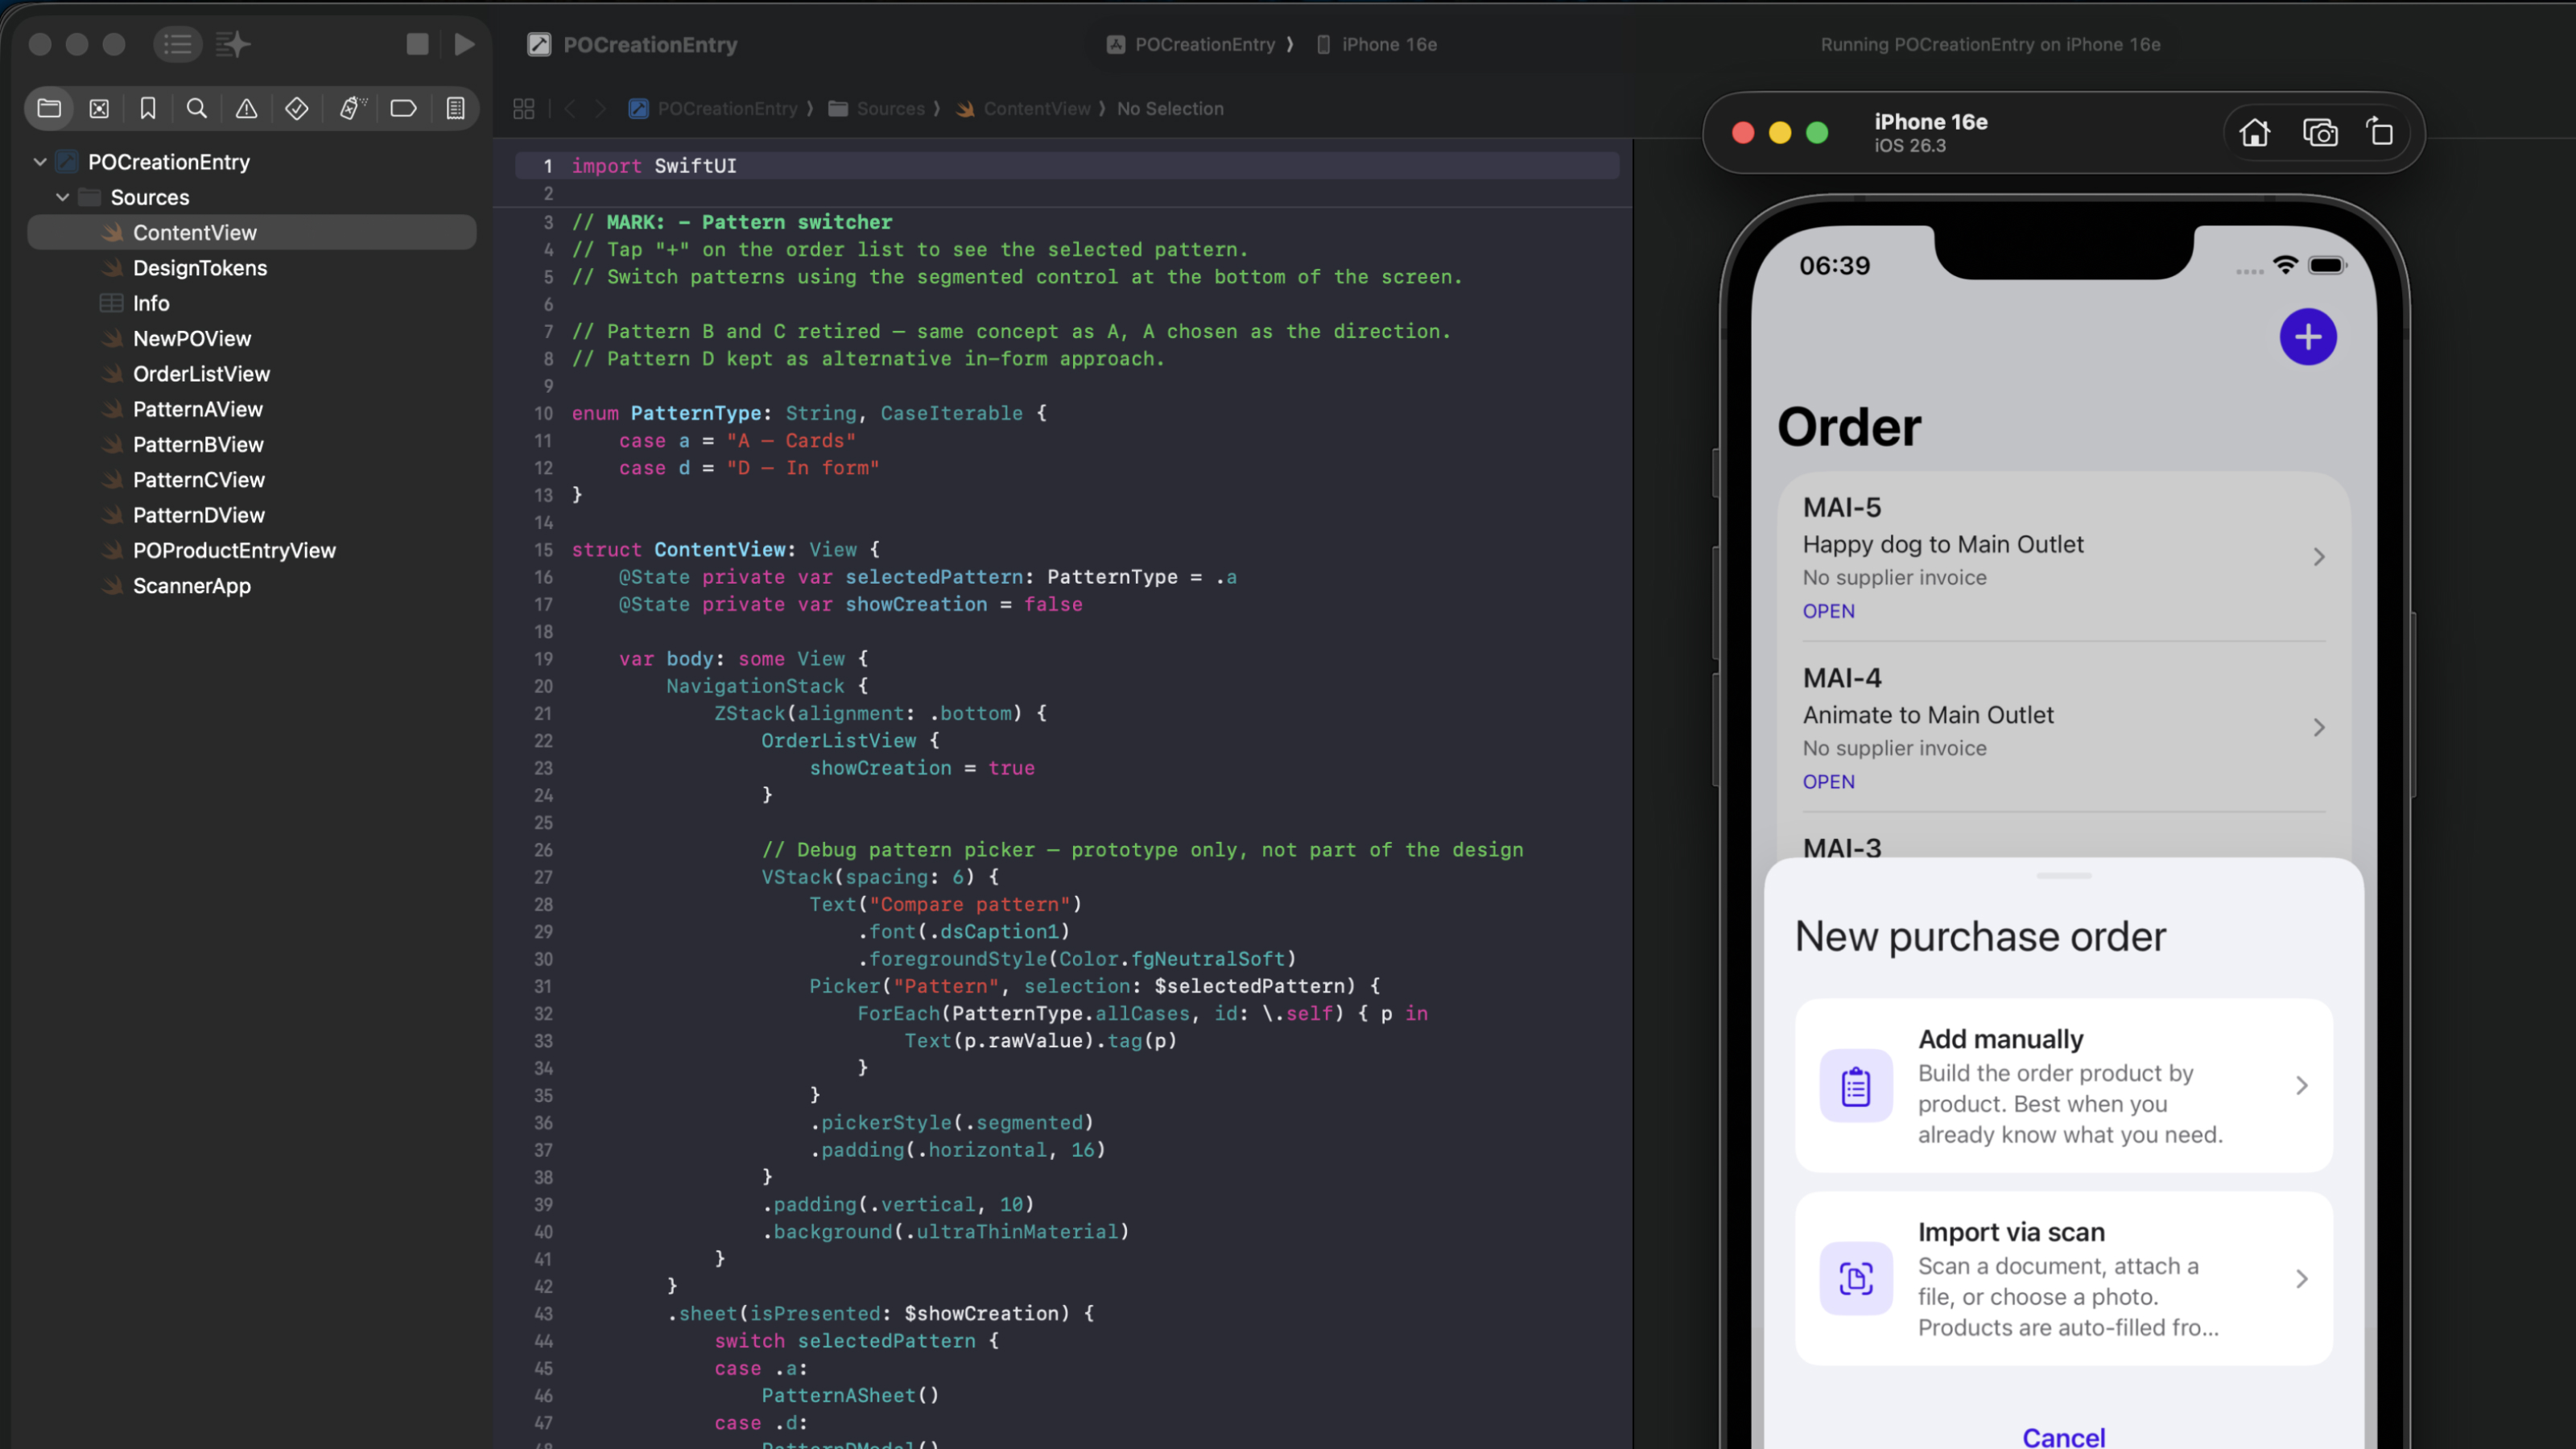
Task: Run the POCreationEntry scheme
Action: click(464, 44)
